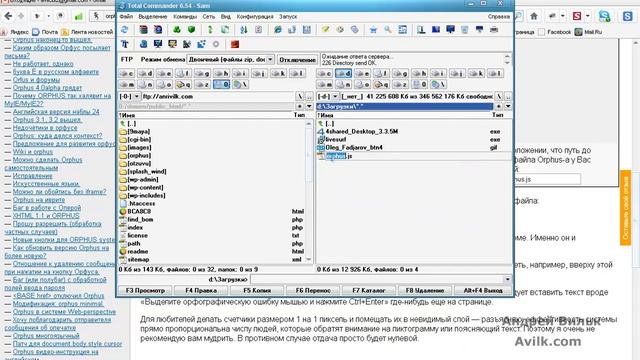
Task: Click the Internet Explorer globe toolbar icon
Action: (278, 30)
